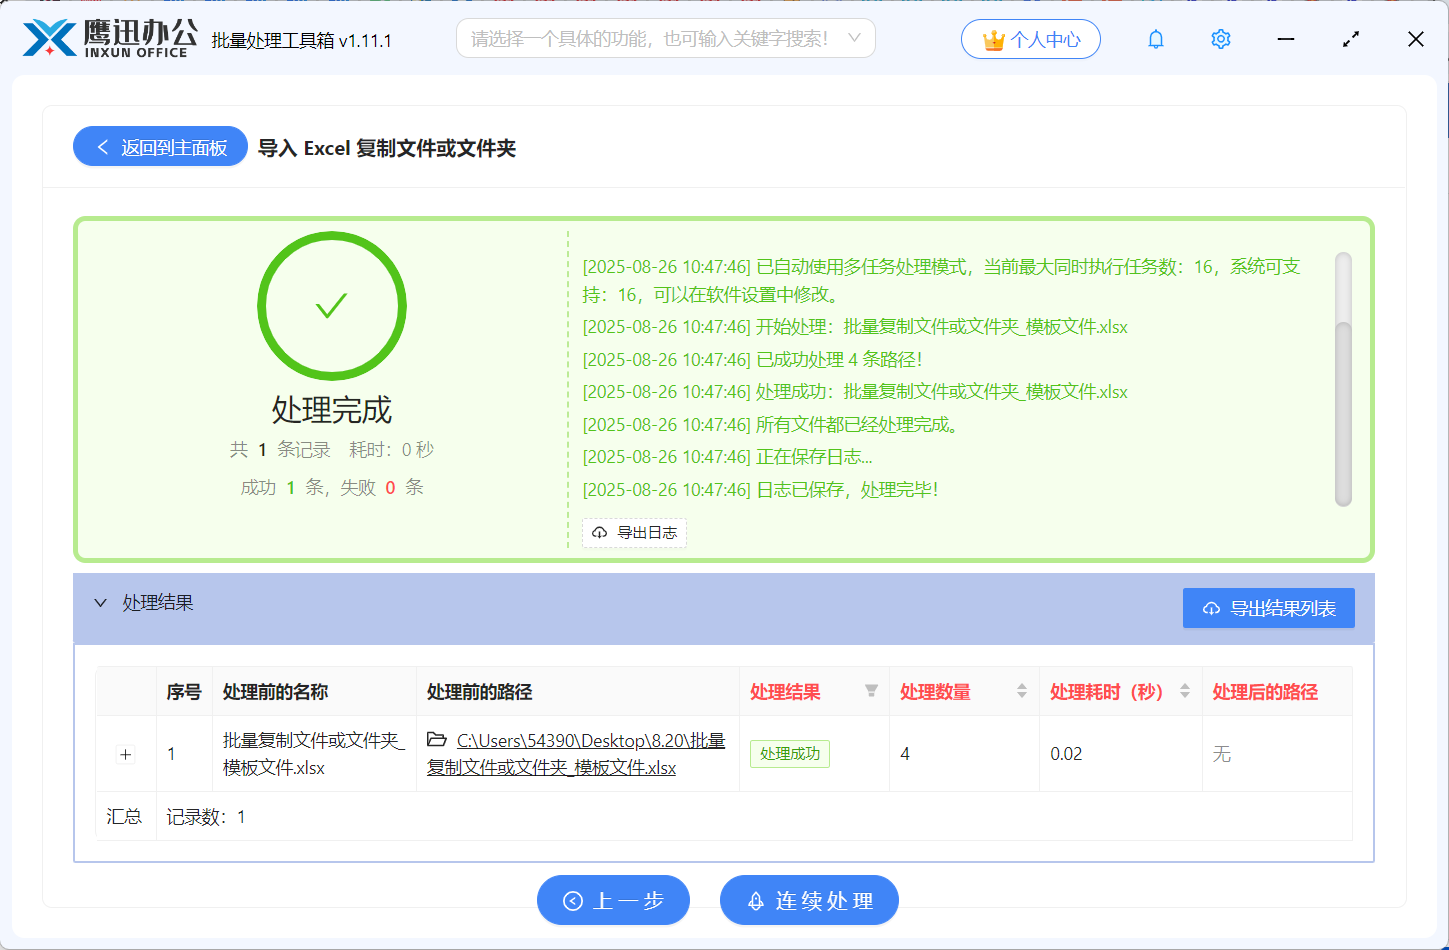This screenshot has width=1449, height=950.
Task: Expand row 1 with plus icon
Action: point(126,755)
